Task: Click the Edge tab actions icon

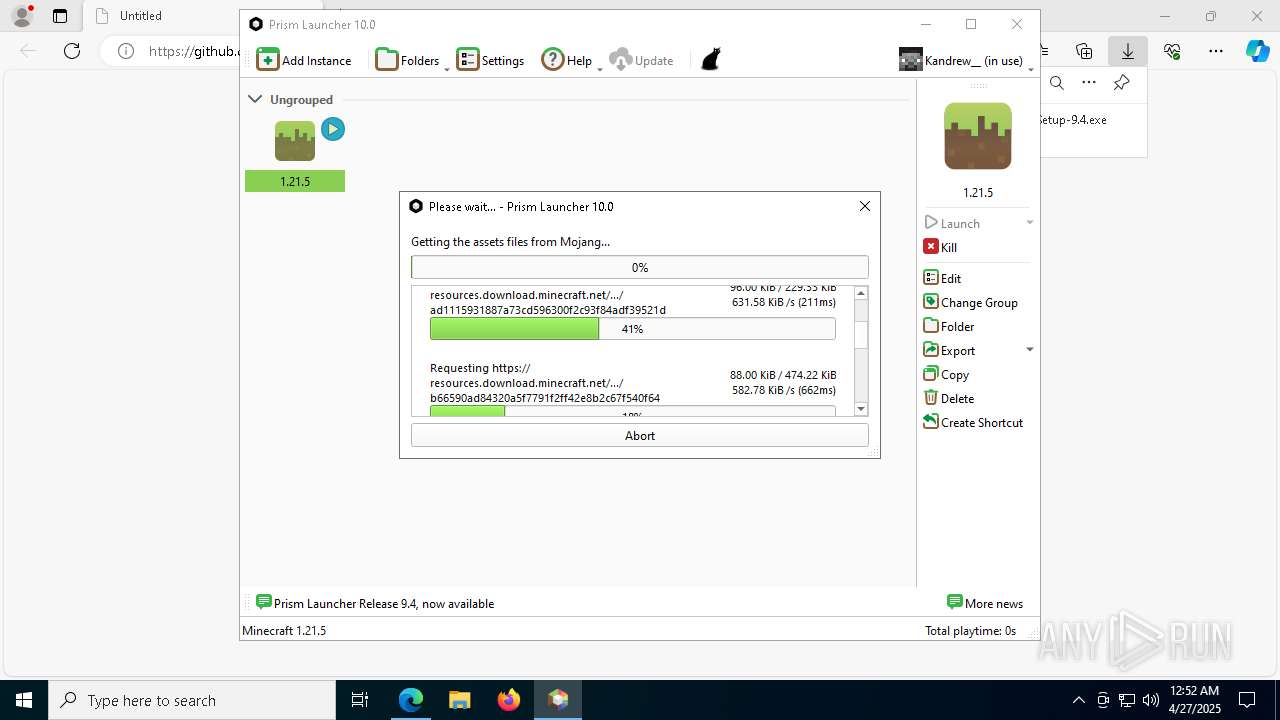Action: click(x=60, y=16)
